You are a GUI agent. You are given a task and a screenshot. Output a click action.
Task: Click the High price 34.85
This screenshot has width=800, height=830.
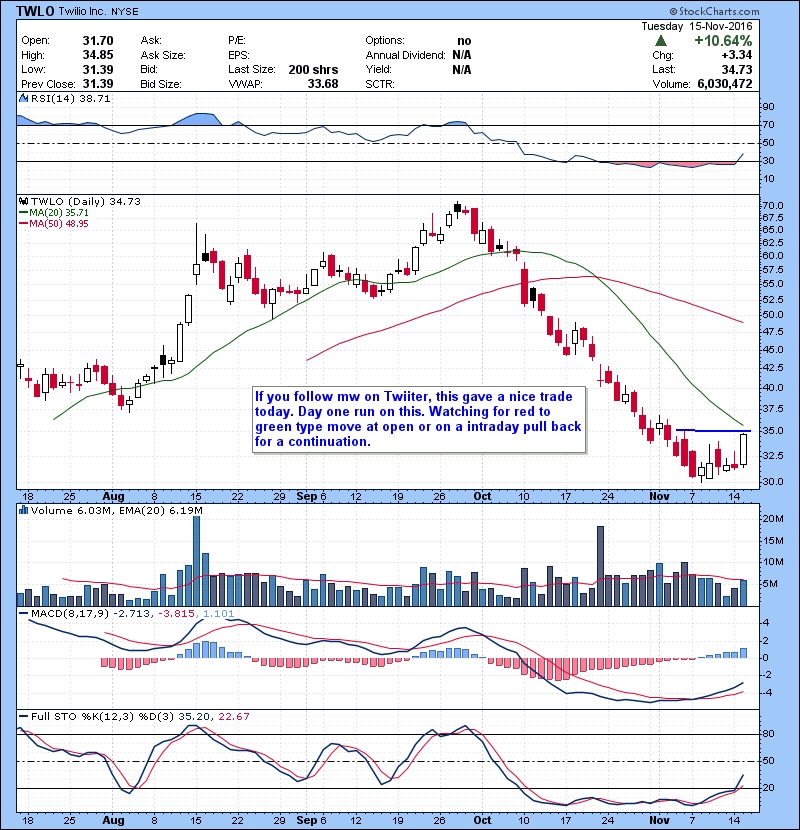(98, 55)
